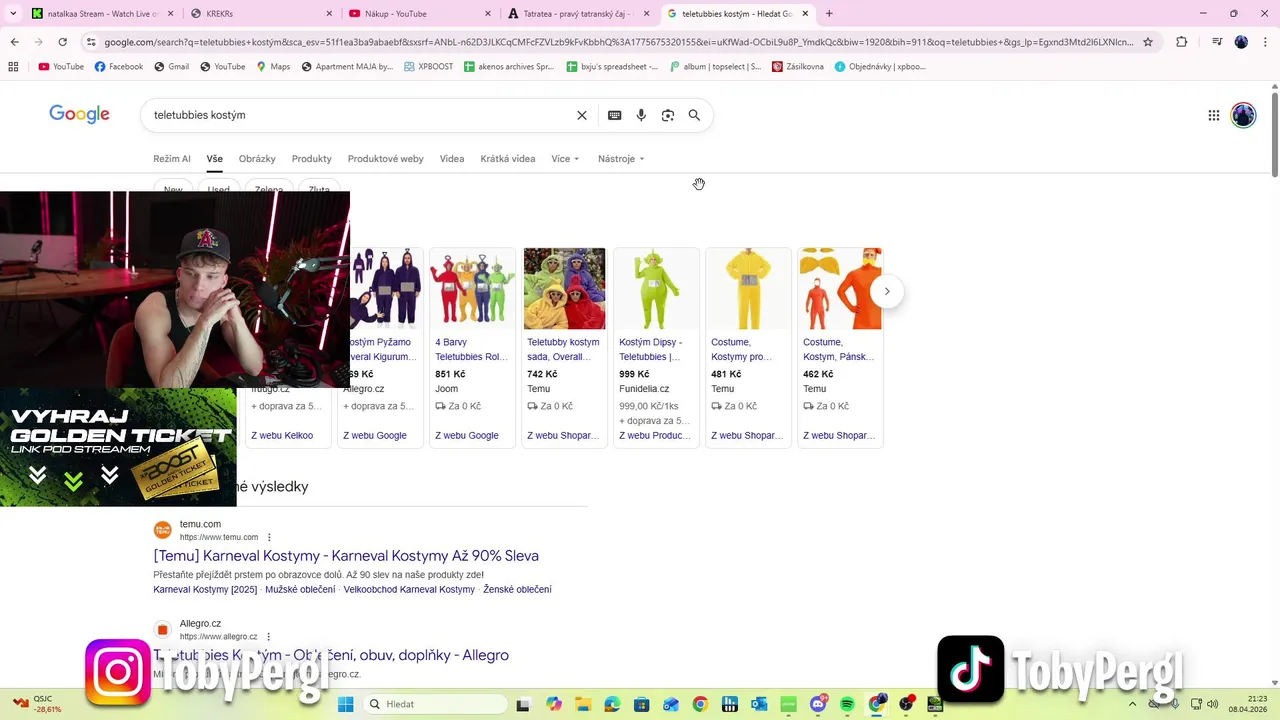1280x720 pixels.
Task: Focus the Google search input field
Action: 360,115
